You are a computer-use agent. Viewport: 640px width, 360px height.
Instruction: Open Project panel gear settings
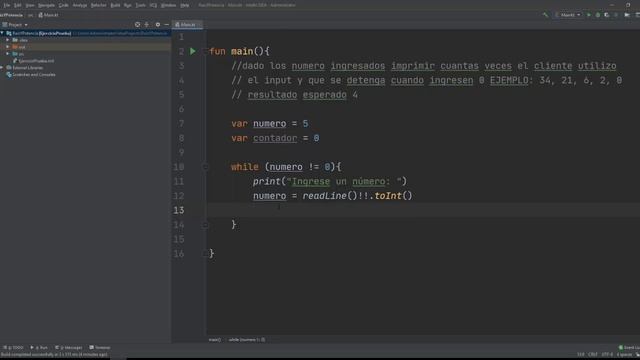point(158,24)
